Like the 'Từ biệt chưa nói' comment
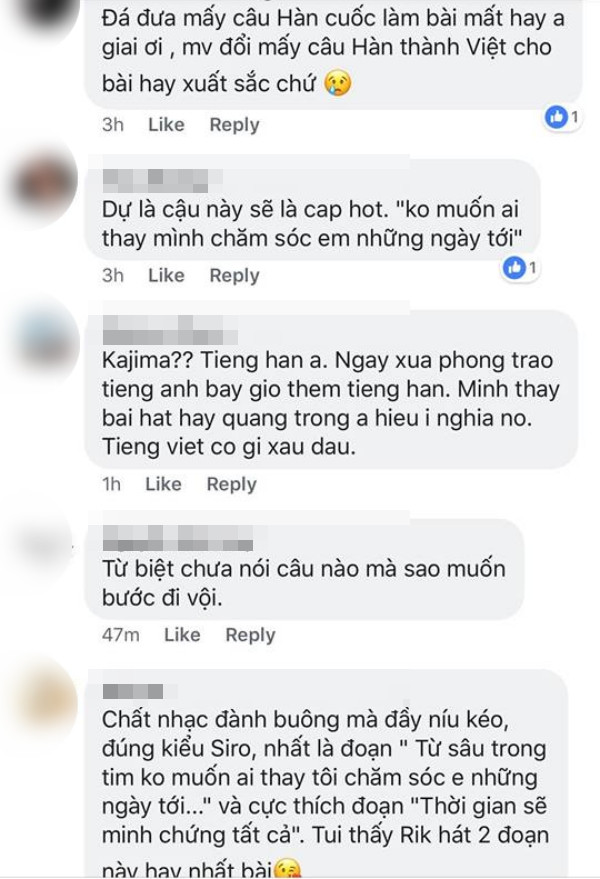 coord(182,635)
